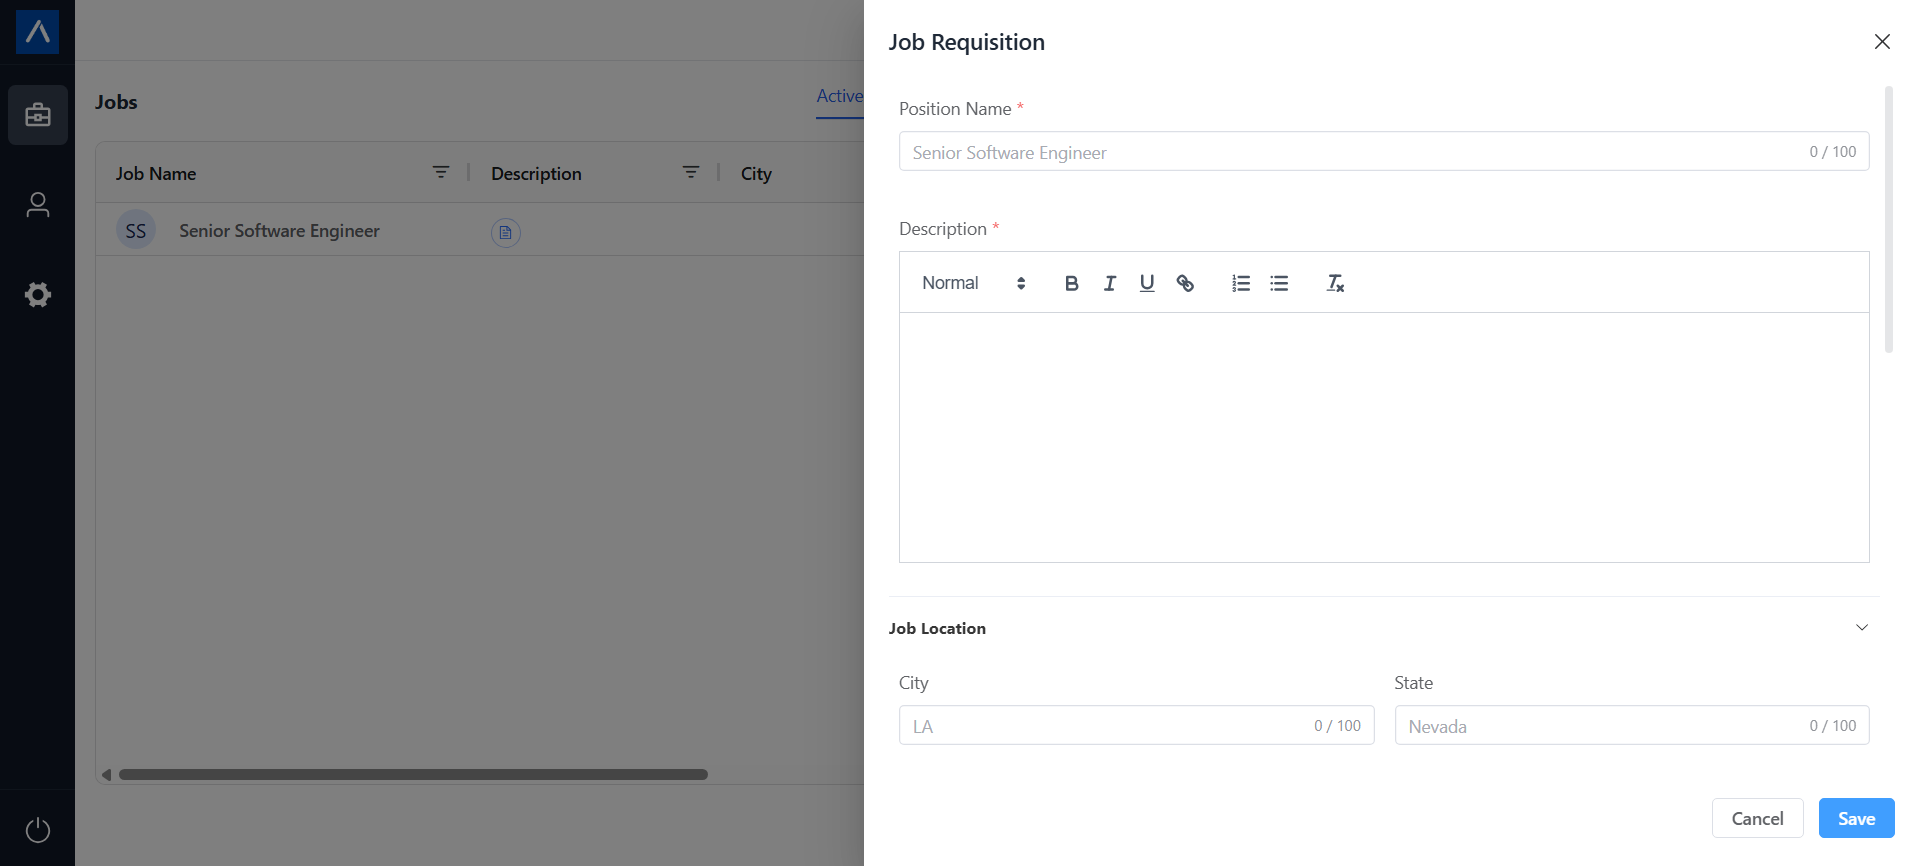View the Senior Software Engineer description icon

tap(506, 232)
